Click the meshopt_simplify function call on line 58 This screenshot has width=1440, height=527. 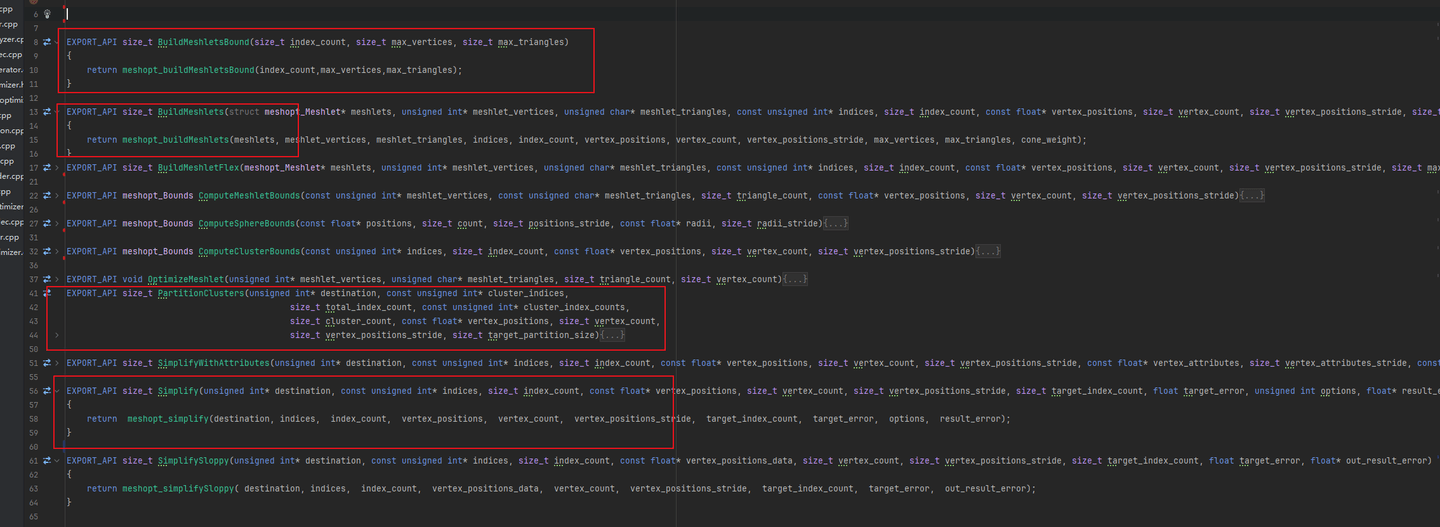(166, 419)
